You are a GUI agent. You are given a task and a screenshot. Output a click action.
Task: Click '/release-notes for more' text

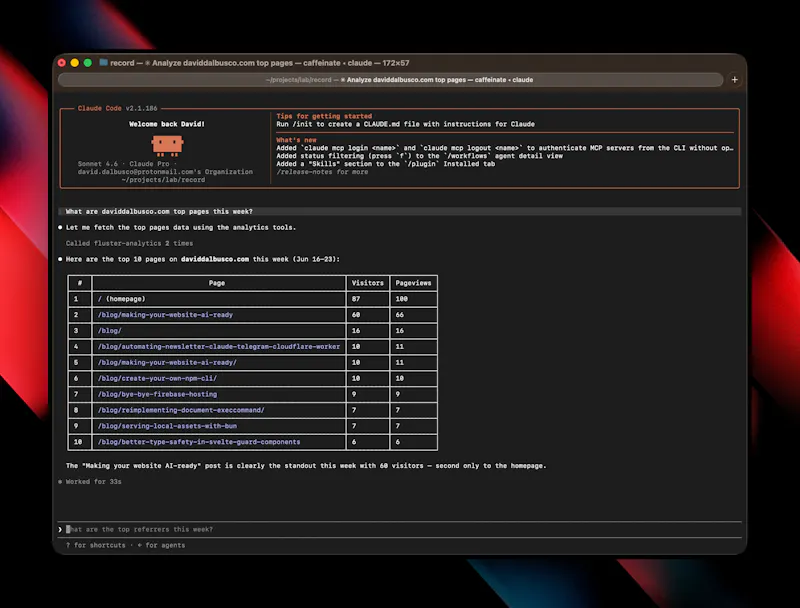click(x=322, y=172)
